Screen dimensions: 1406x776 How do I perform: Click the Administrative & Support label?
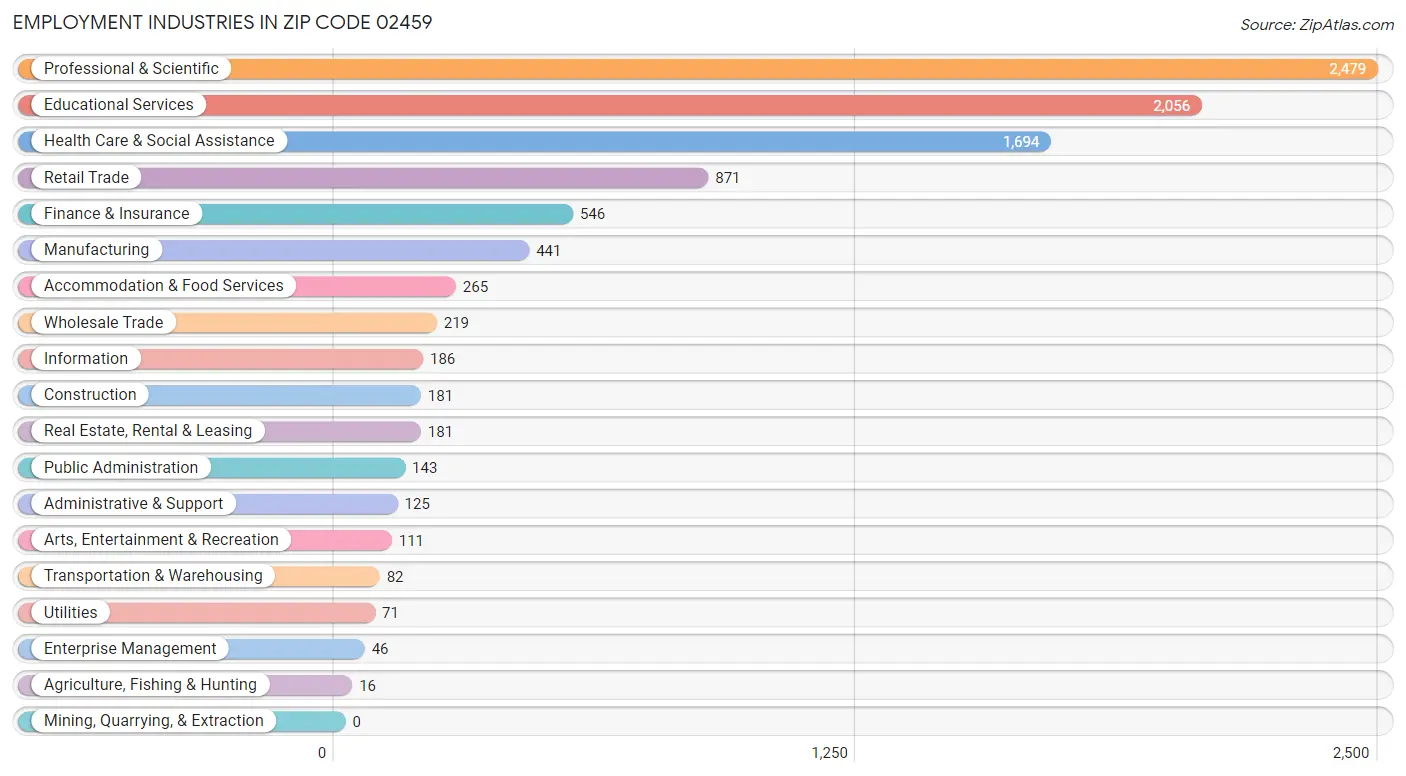coord(133,504)
